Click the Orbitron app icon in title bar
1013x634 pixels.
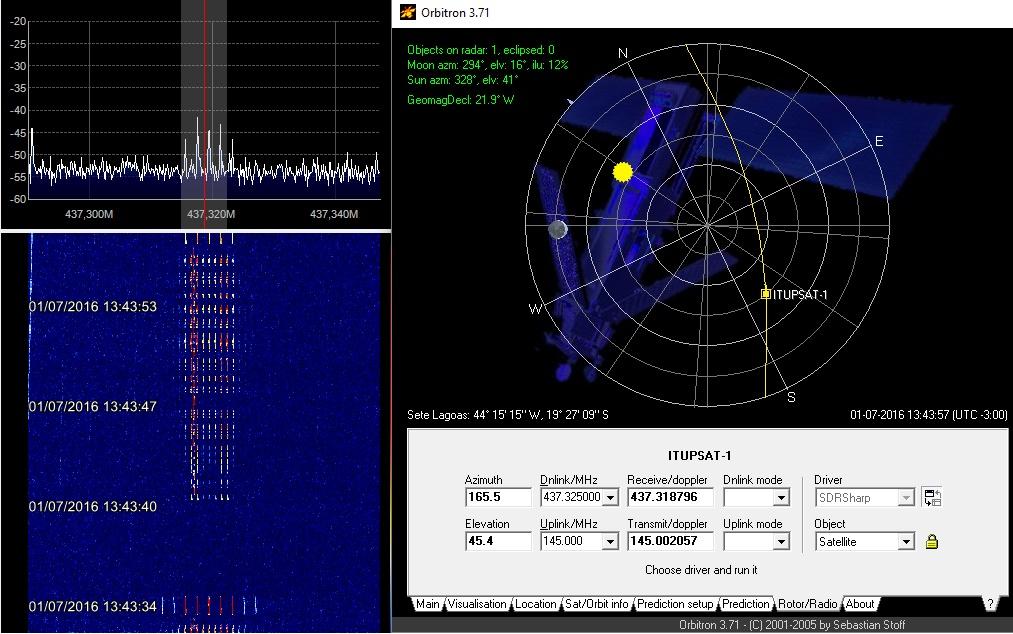408,12
